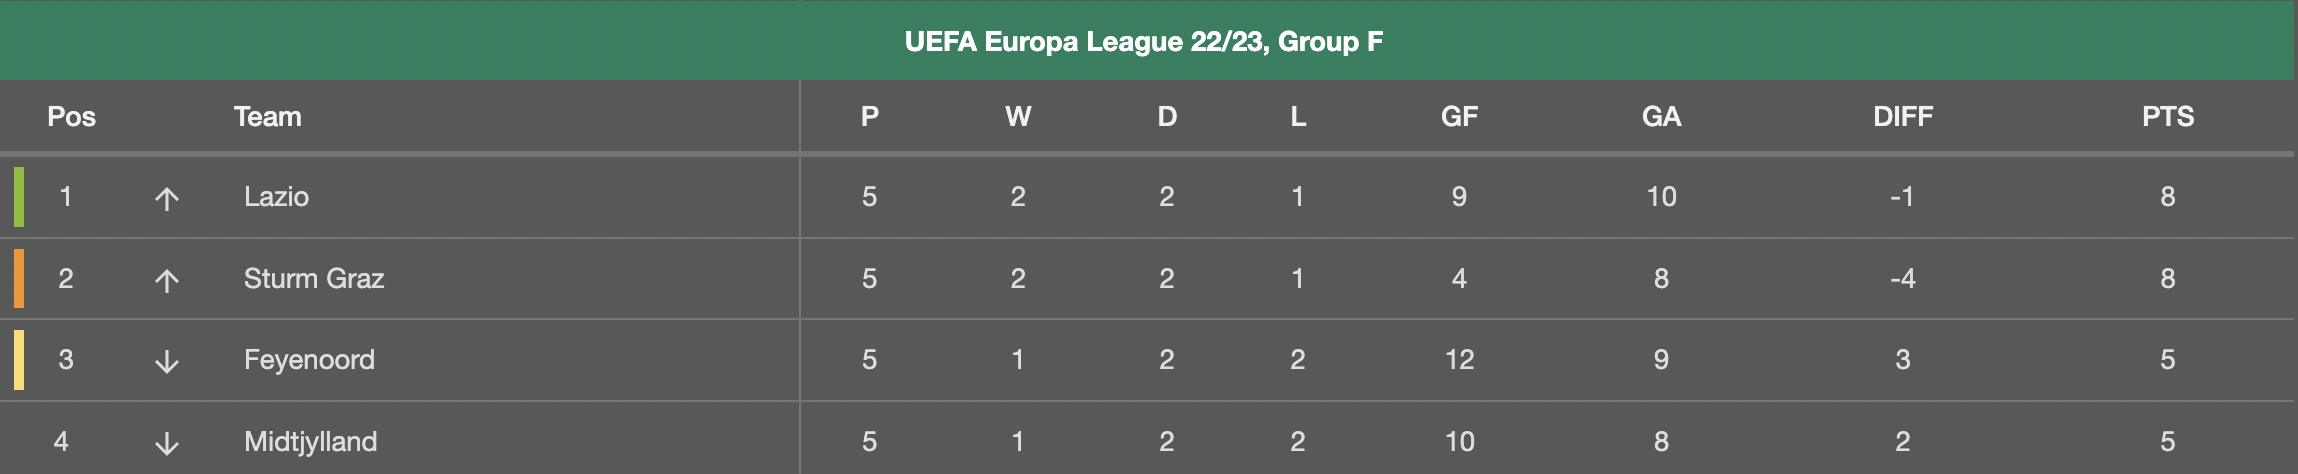Viewport: 2298px width, 474px height.
Task: Click the GA column header
Action: [x=1661, y=116]
